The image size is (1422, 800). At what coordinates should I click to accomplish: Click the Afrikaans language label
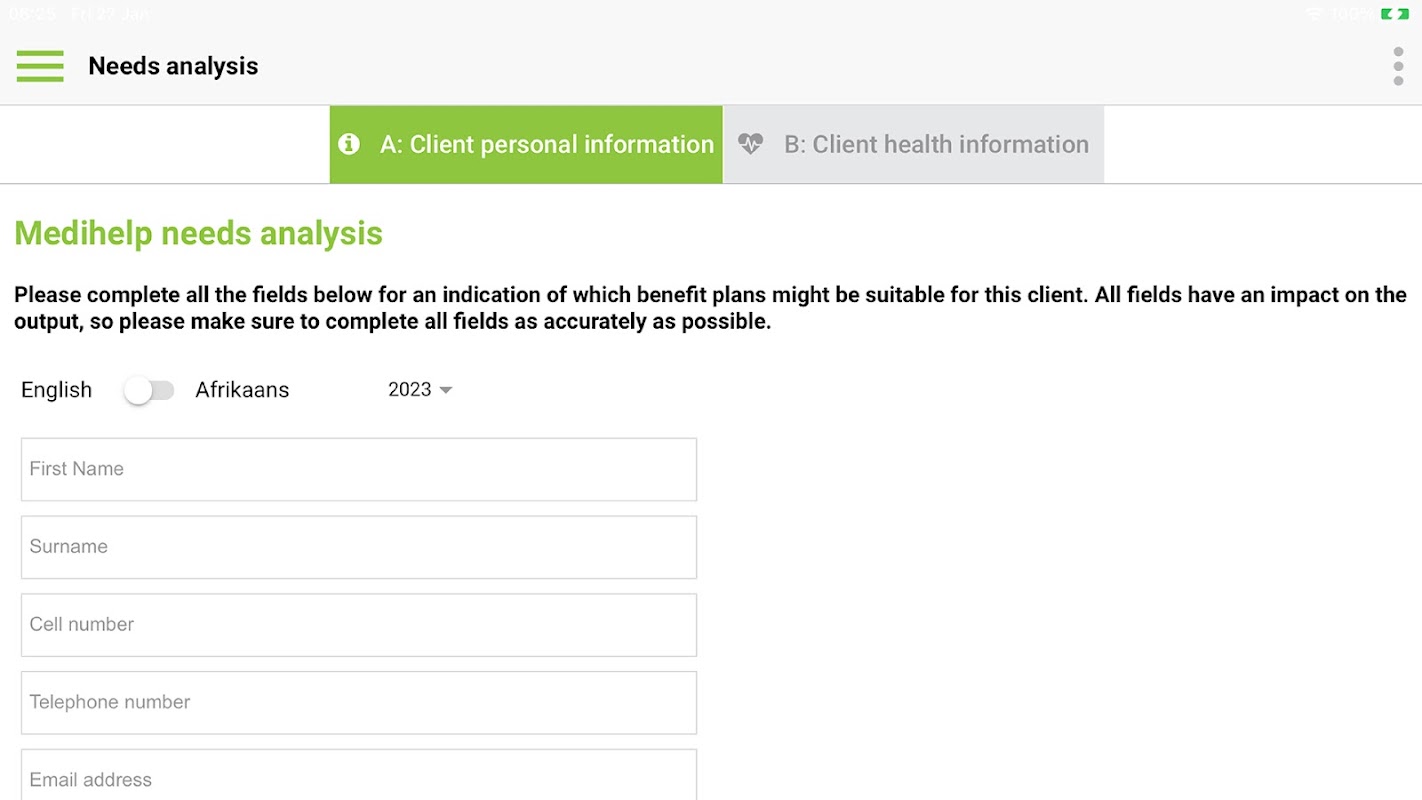(242, 390)
